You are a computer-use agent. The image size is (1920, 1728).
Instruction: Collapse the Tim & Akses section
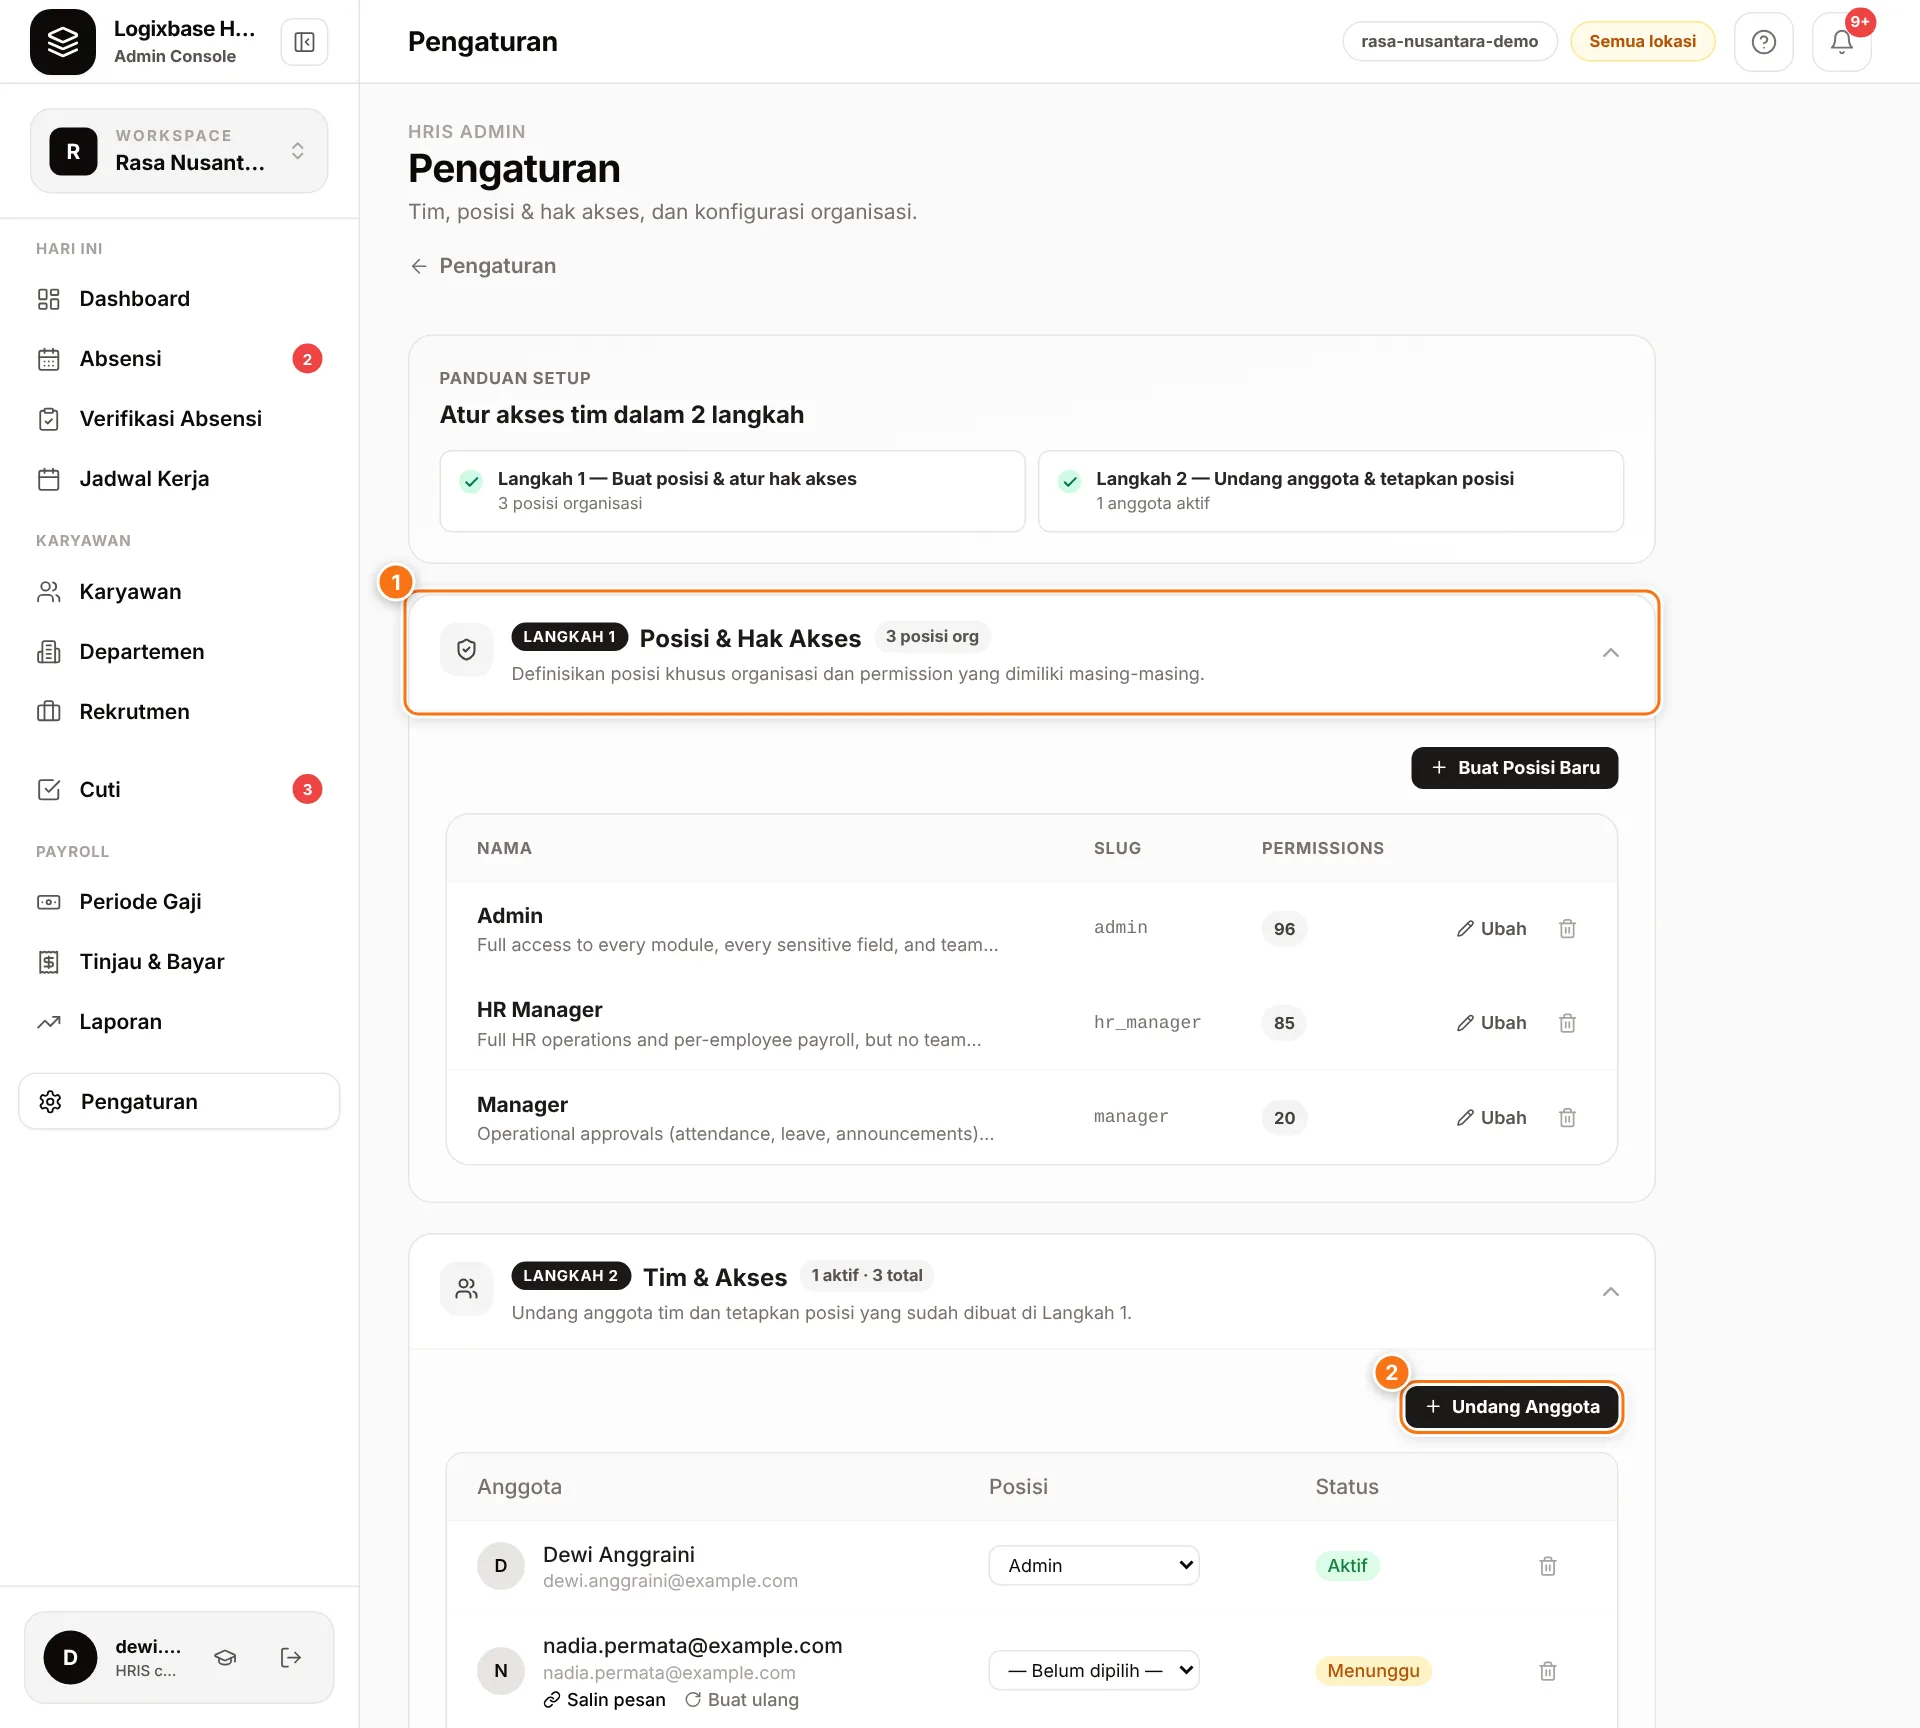click(x=1610, y=1292)
